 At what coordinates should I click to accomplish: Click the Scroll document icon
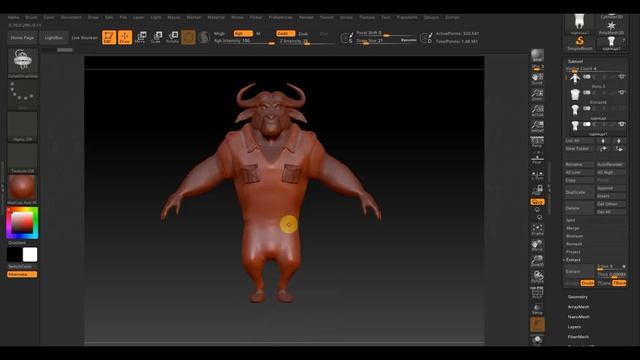[x=537, y=78]
